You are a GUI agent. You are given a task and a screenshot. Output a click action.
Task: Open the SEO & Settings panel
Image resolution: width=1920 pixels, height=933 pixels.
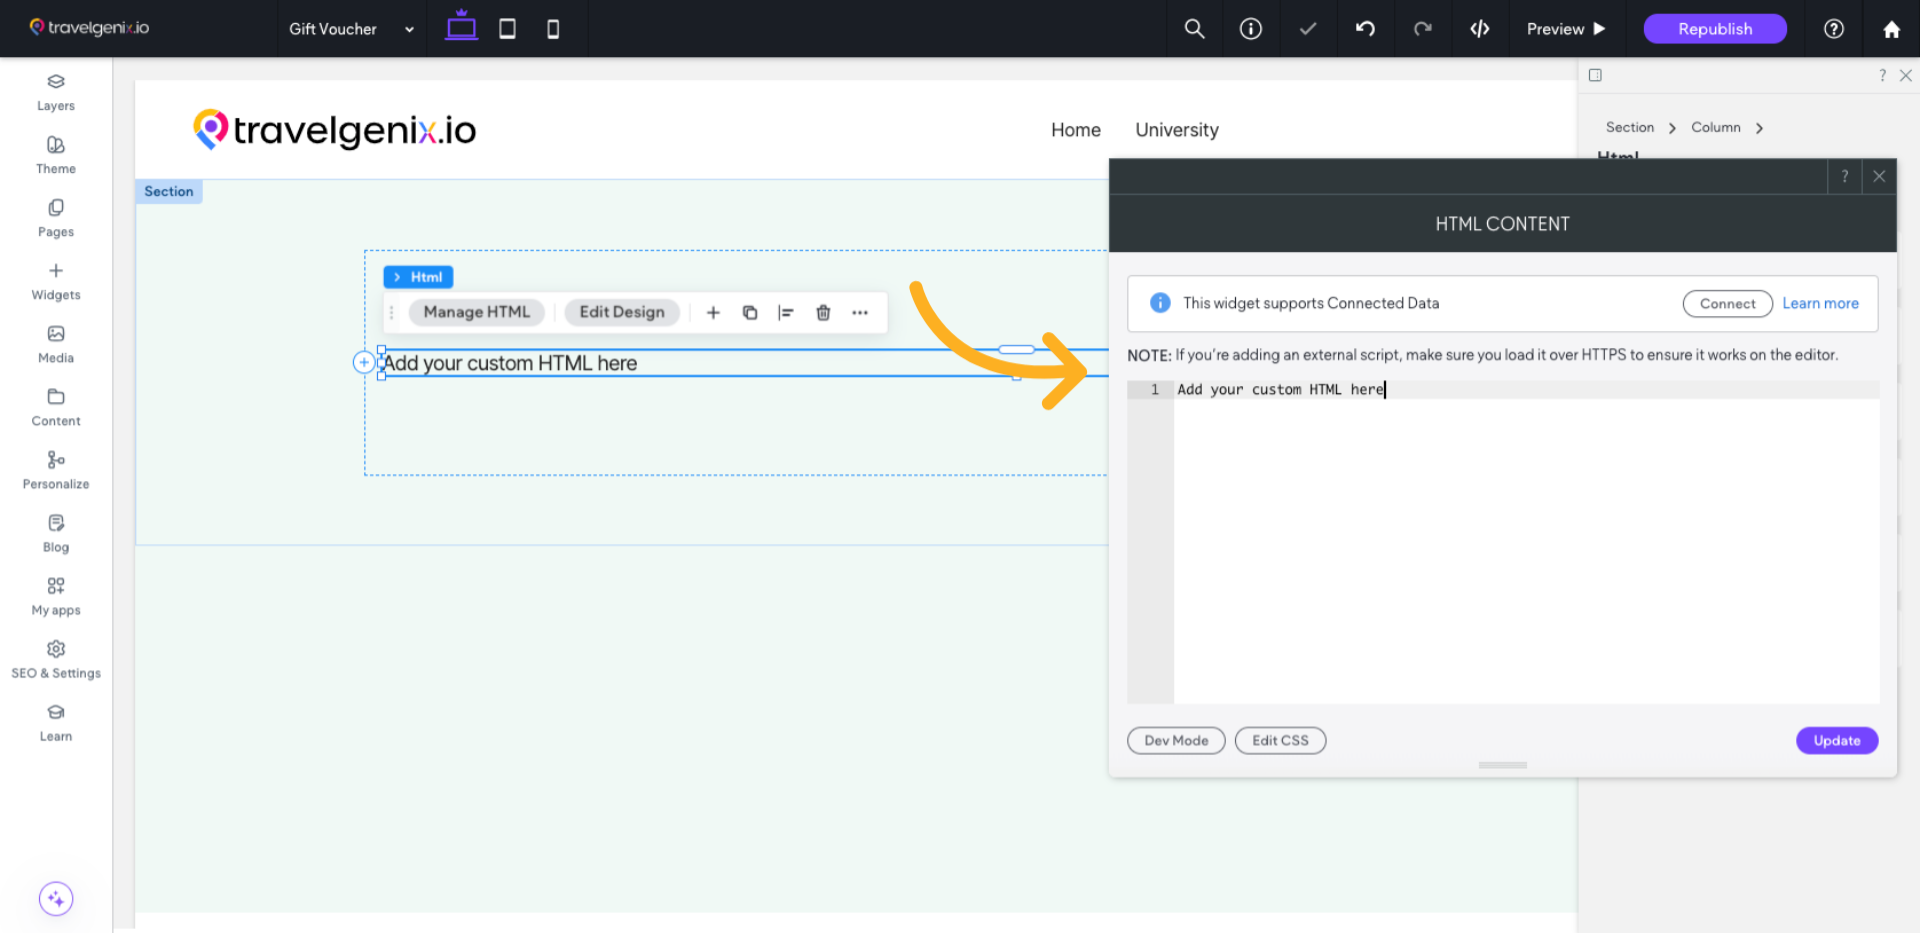(x=55, y=657)
